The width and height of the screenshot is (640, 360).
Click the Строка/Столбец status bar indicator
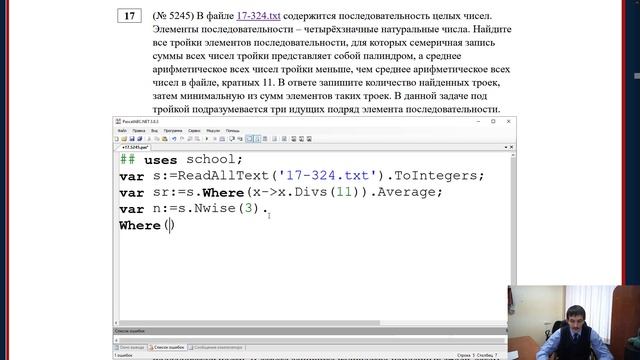point(477,355)
